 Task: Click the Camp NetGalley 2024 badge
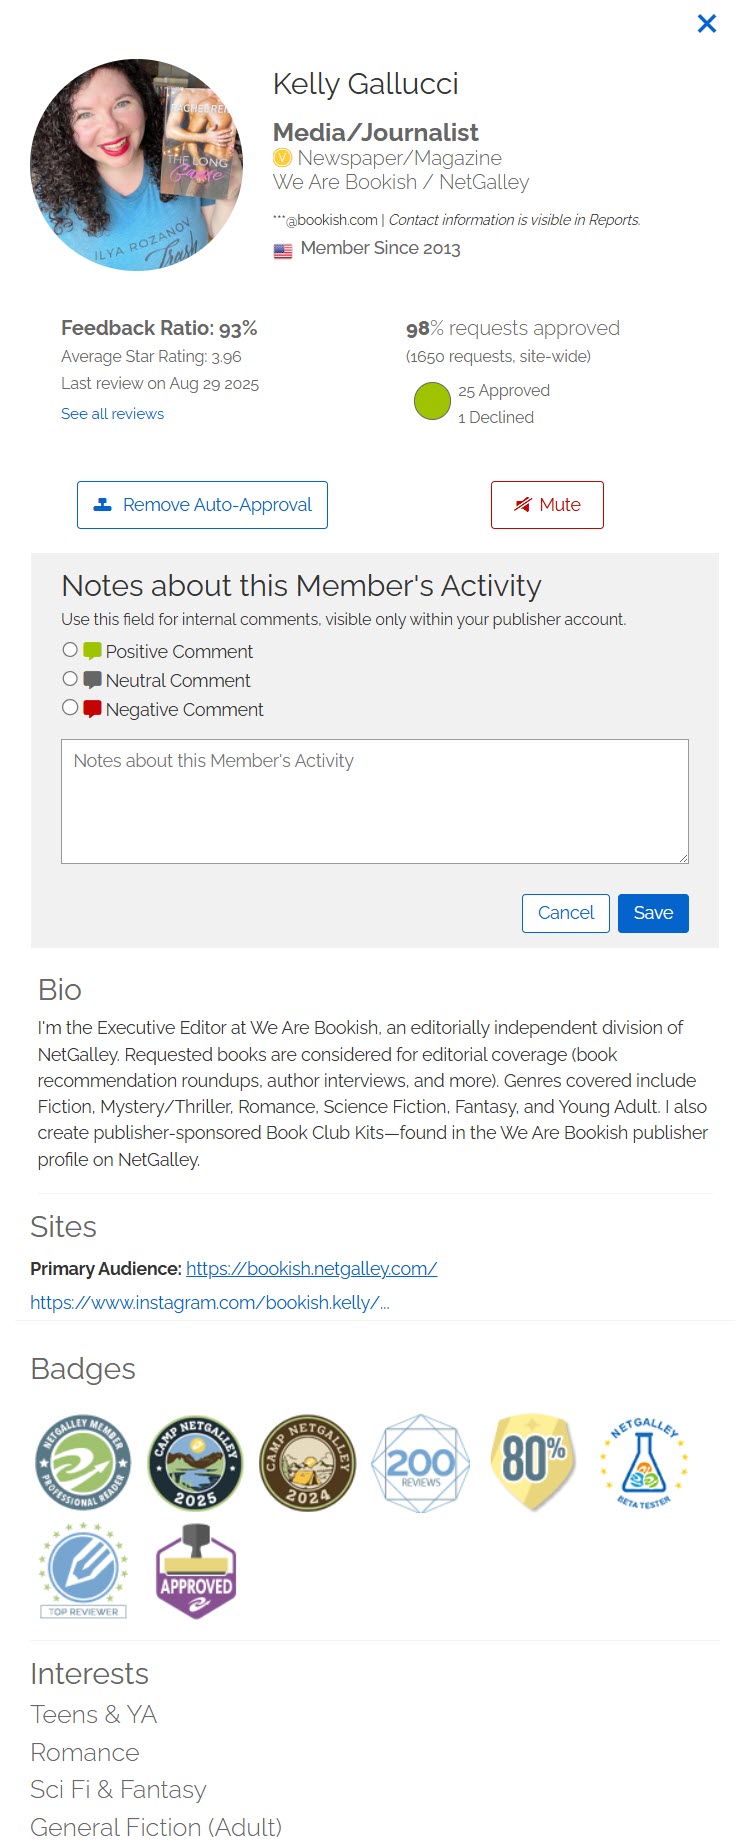click(308, 1463)
